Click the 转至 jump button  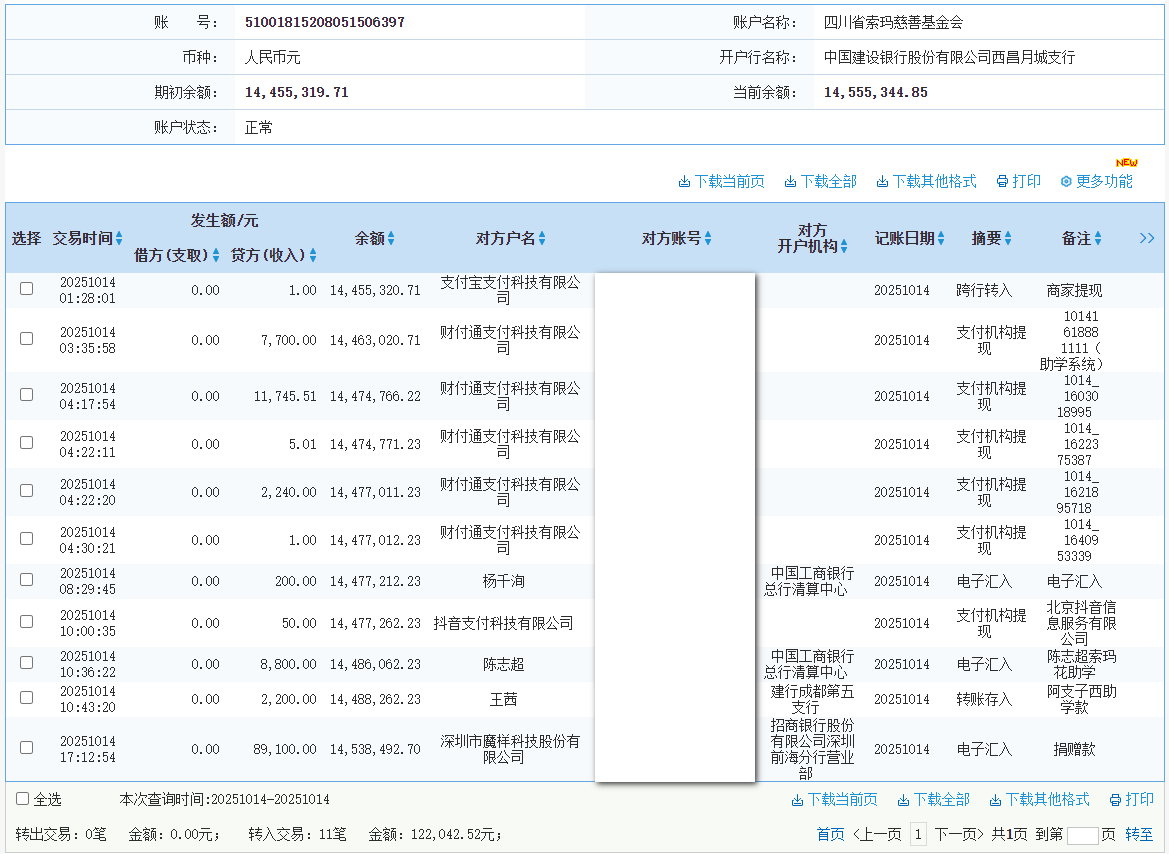click(x=1139, y=834)
